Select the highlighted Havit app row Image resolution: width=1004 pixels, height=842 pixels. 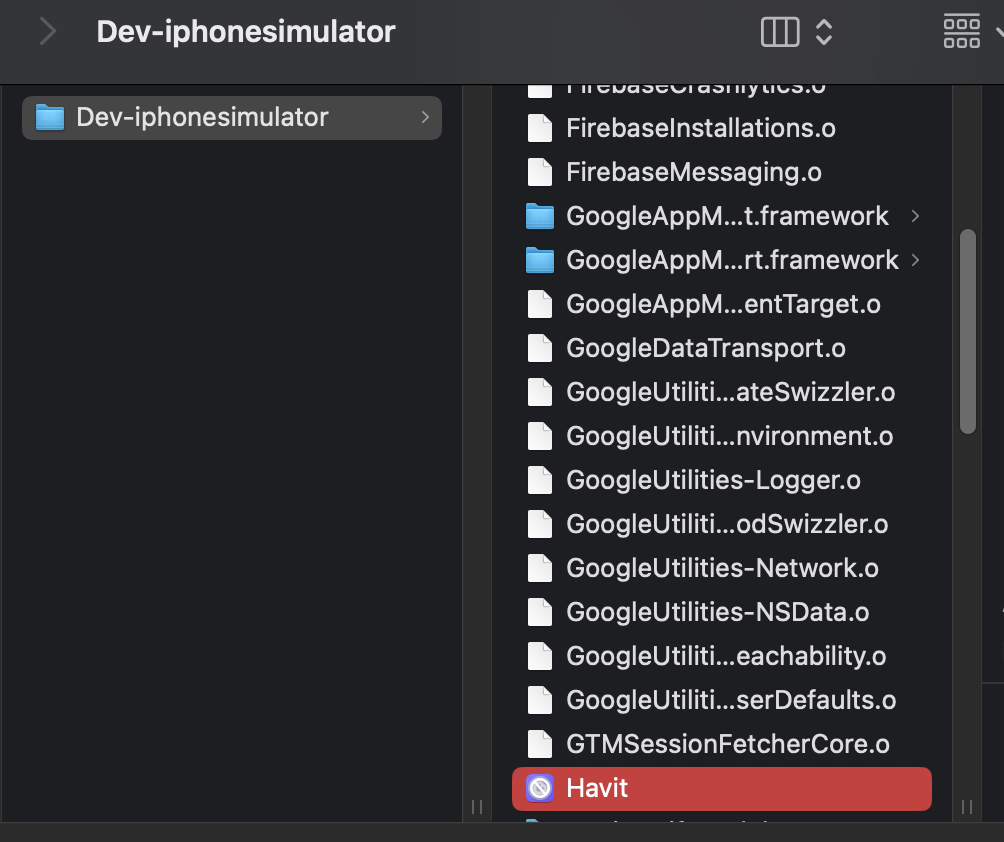[x=722, y=789]
